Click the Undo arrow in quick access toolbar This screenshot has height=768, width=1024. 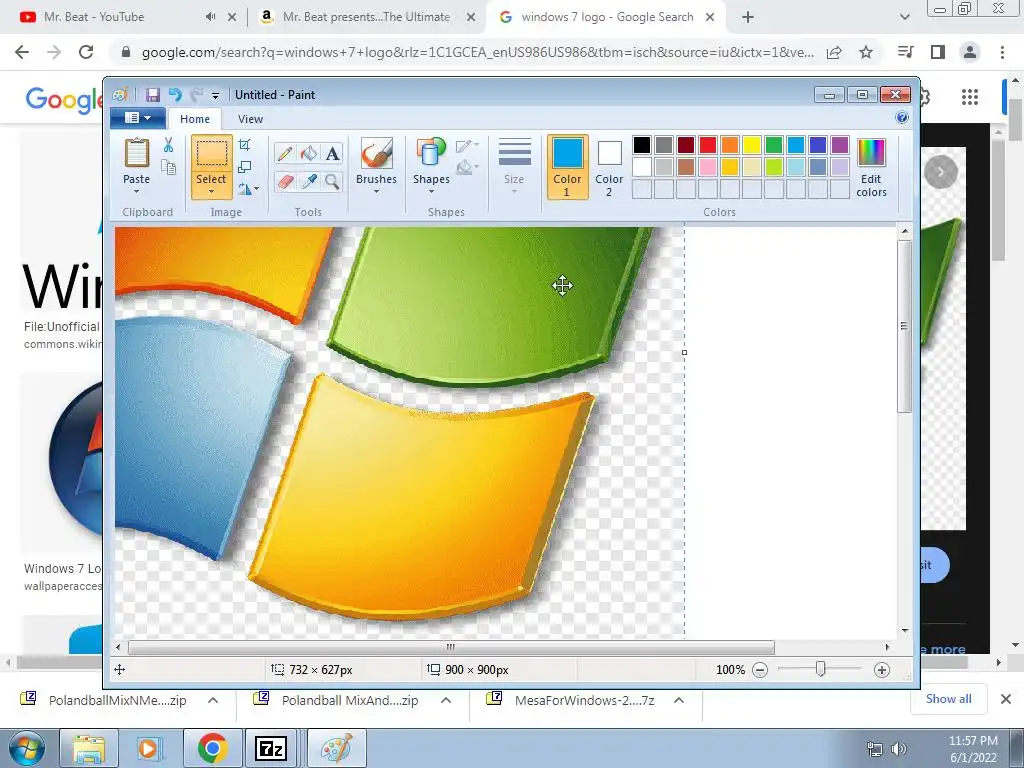coord(175,95)
